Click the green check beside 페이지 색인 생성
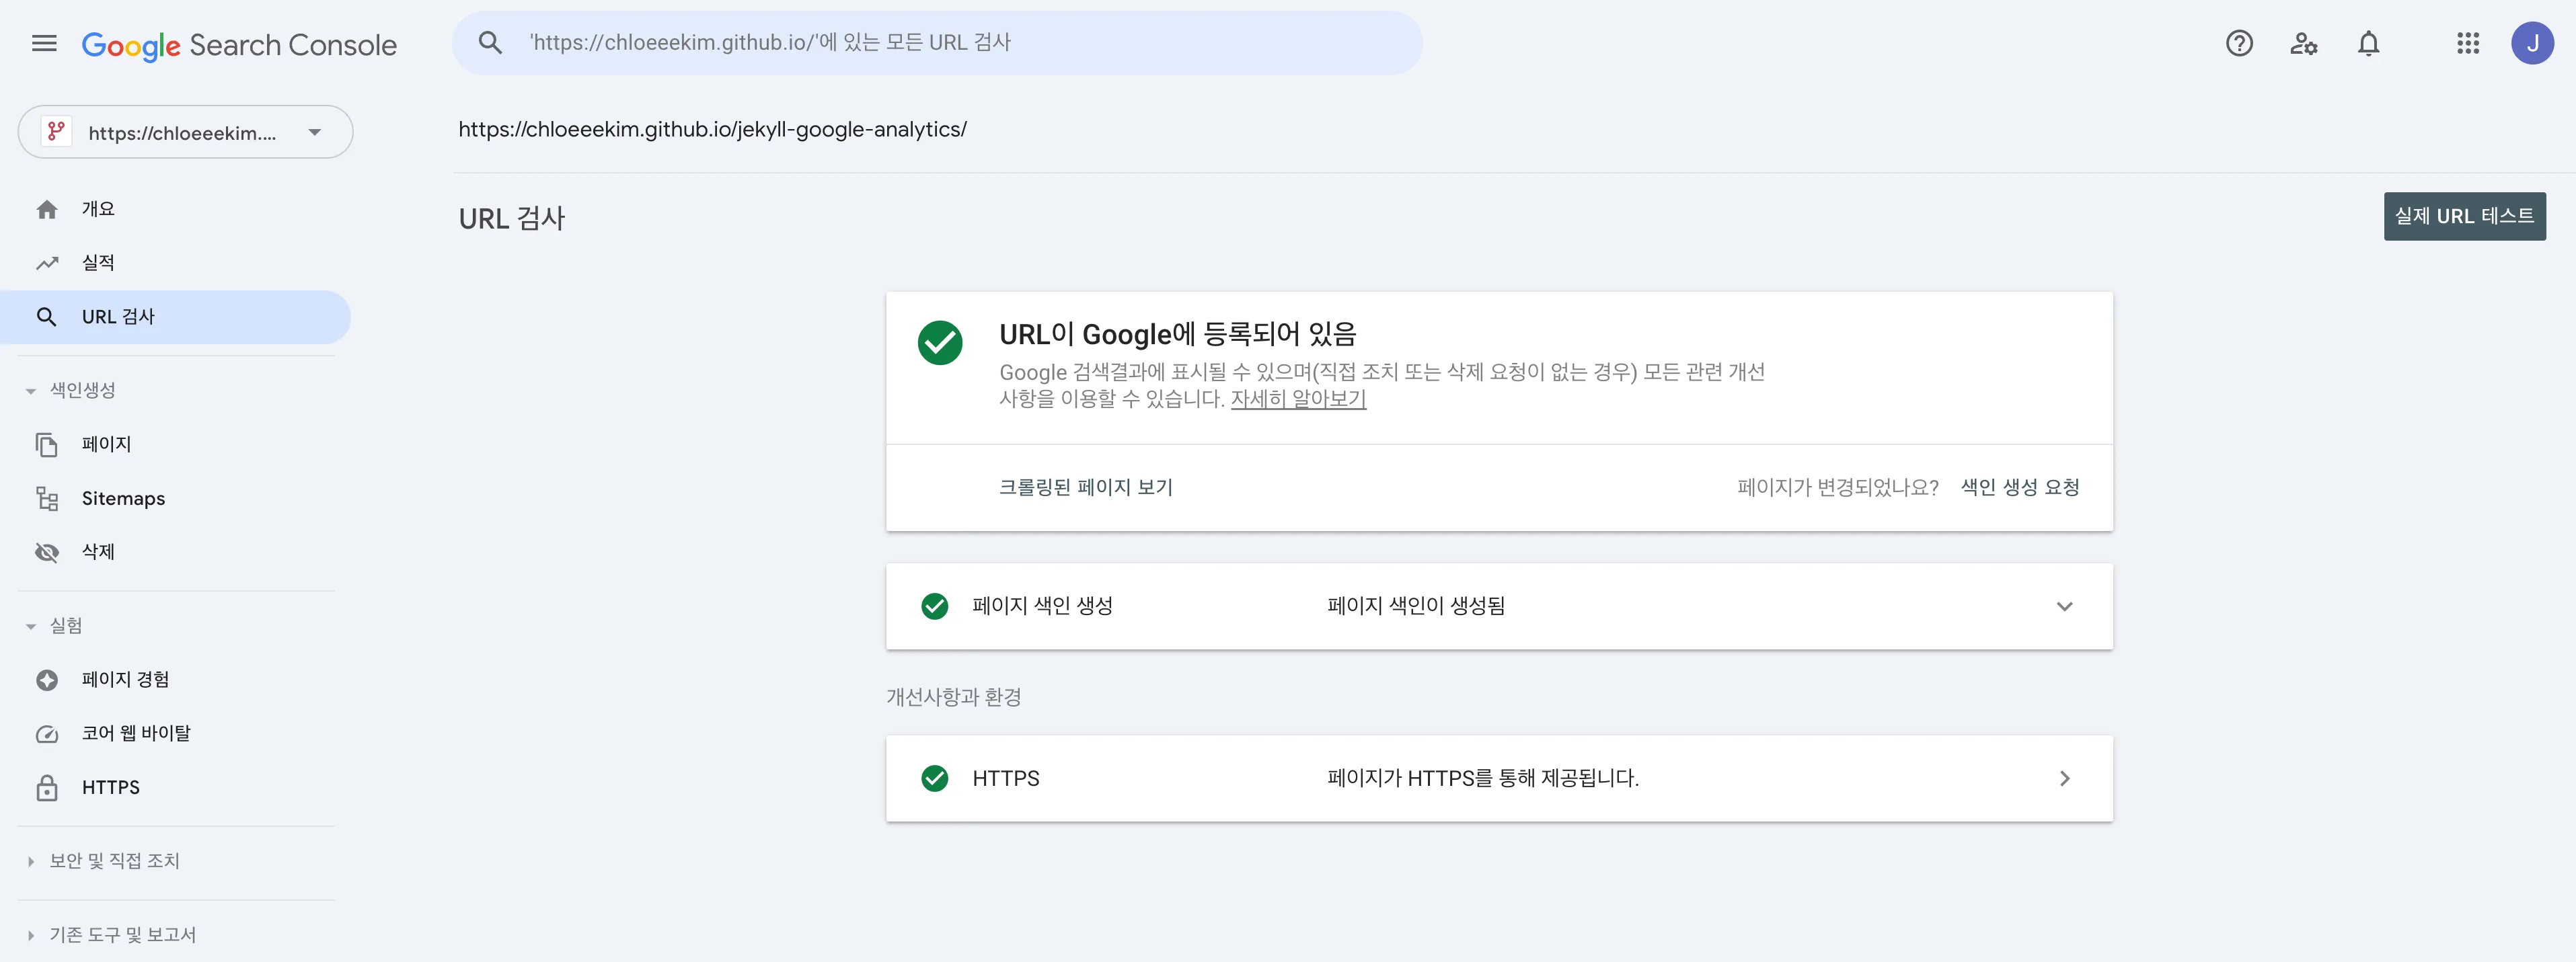The image size is (2576, 962). tap(934, 606)
